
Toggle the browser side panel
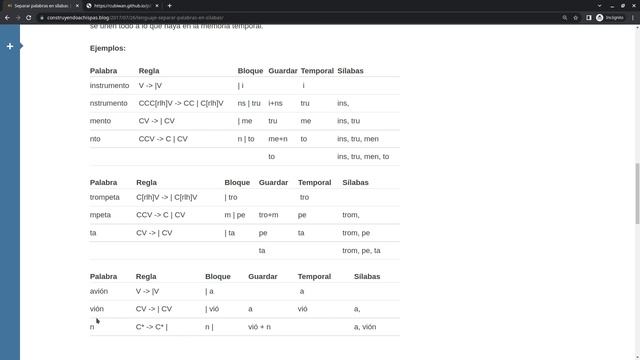(x=589, y=18)
